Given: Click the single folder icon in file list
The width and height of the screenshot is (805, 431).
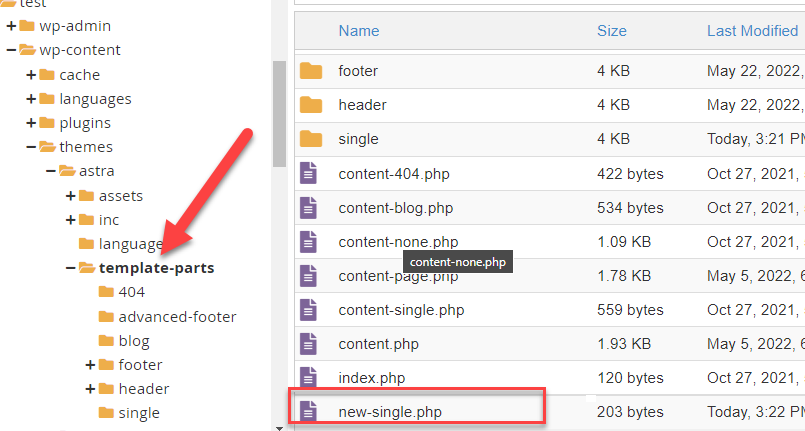Looking at the screenshot, I should pyautogui.click(x=311, y=139).
